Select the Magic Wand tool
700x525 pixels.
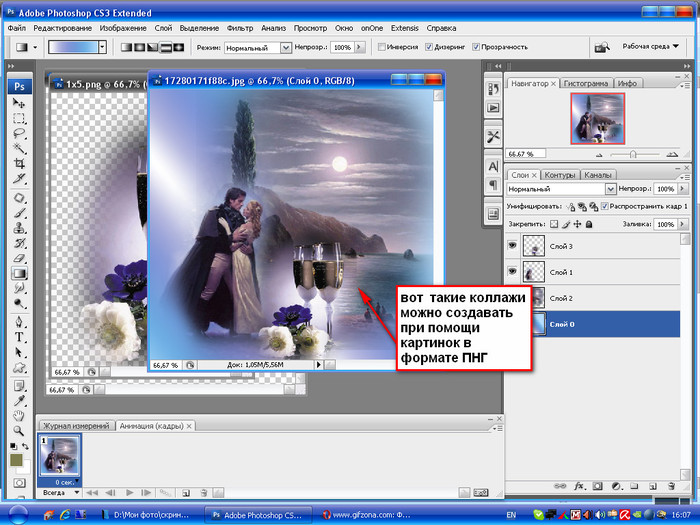coord(19,149)
